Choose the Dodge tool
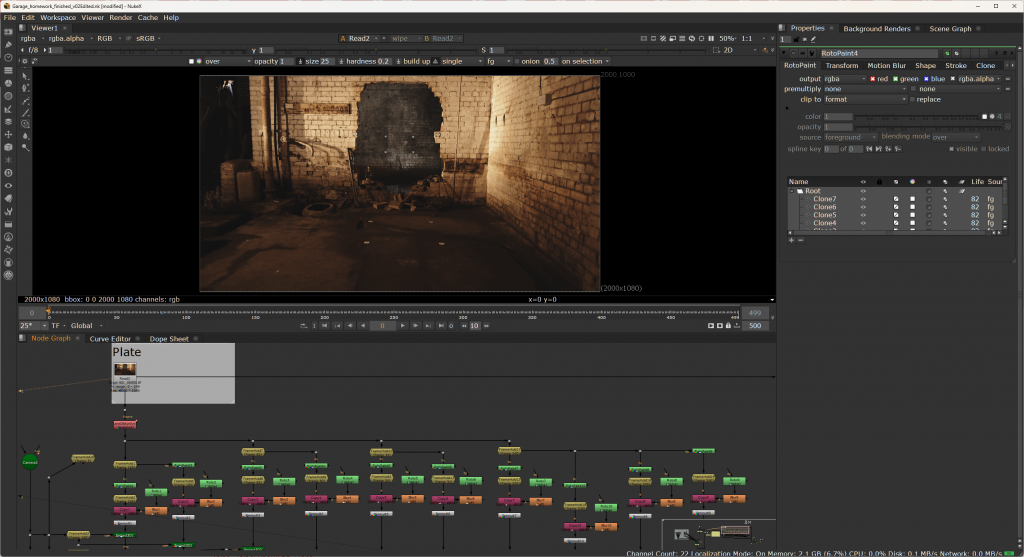Image resolution: width=1024 pixels, height=557 pixels. click(x=25, y=148)
